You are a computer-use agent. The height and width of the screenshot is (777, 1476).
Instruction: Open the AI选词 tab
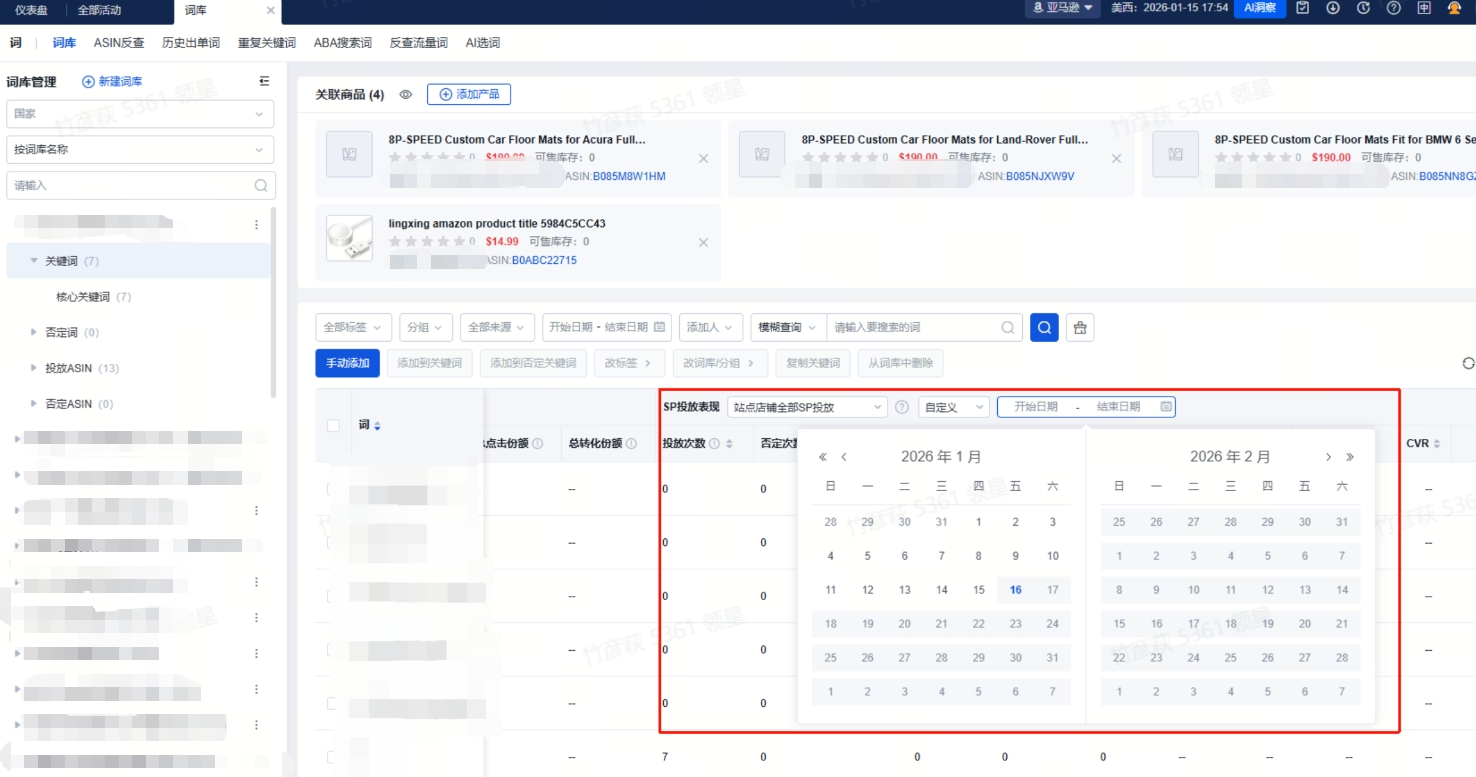pos(483,43)
